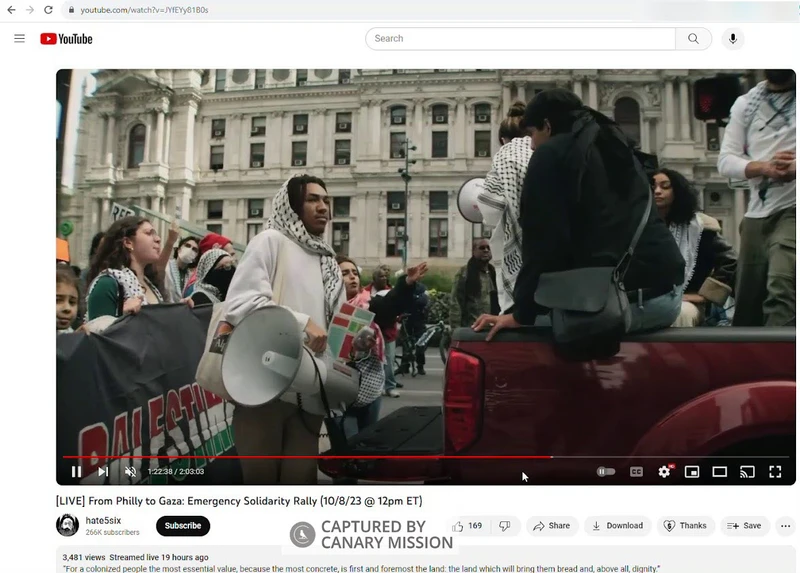The width and height of the screenshot is (800, 573).
Task: Like the video
Action: [466, 526]
